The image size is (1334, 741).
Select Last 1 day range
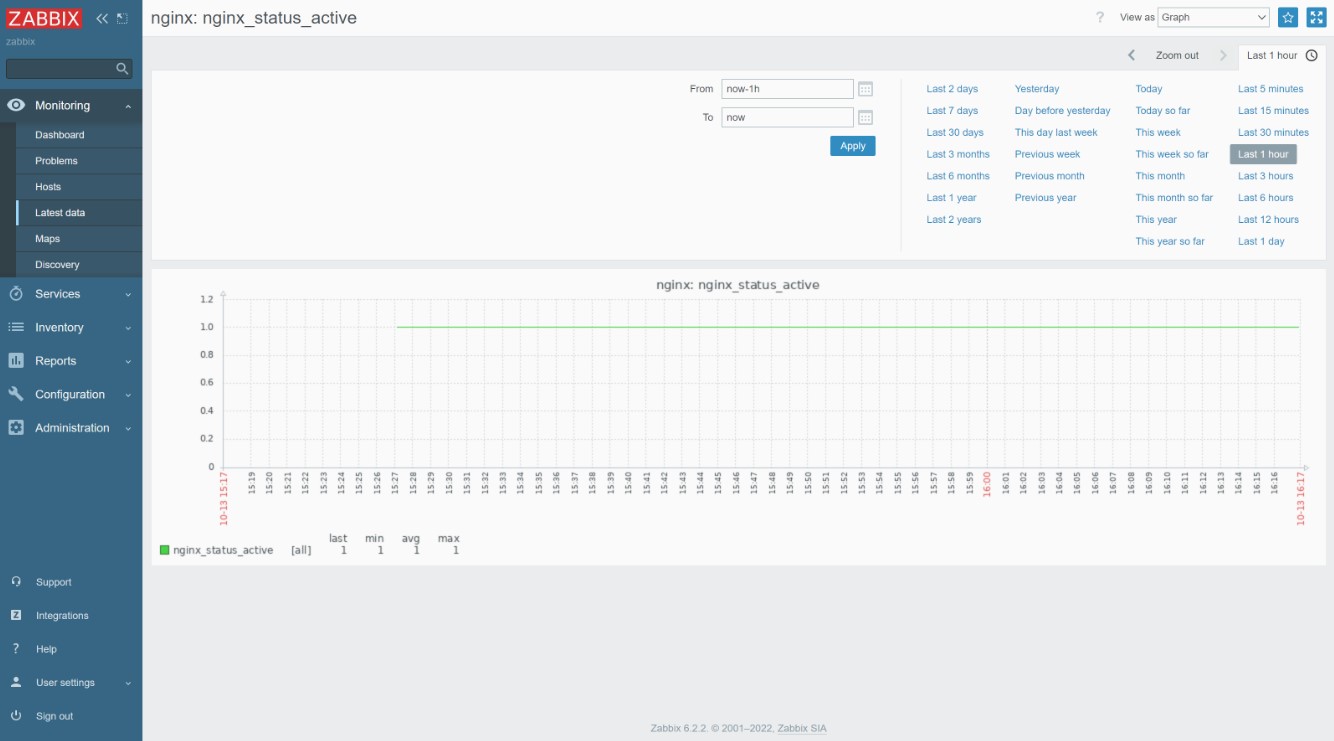pyautogui.click(x=1261, y=242)
